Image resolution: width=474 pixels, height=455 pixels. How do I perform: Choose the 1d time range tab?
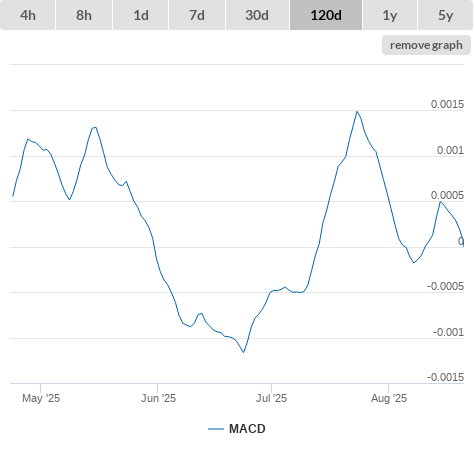[x=141, y=15]
